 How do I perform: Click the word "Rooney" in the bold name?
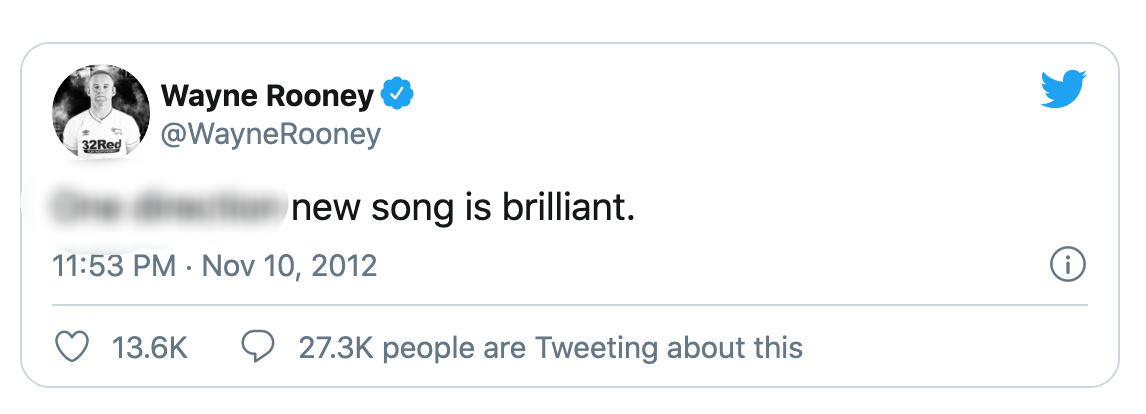tap(322, 96)
